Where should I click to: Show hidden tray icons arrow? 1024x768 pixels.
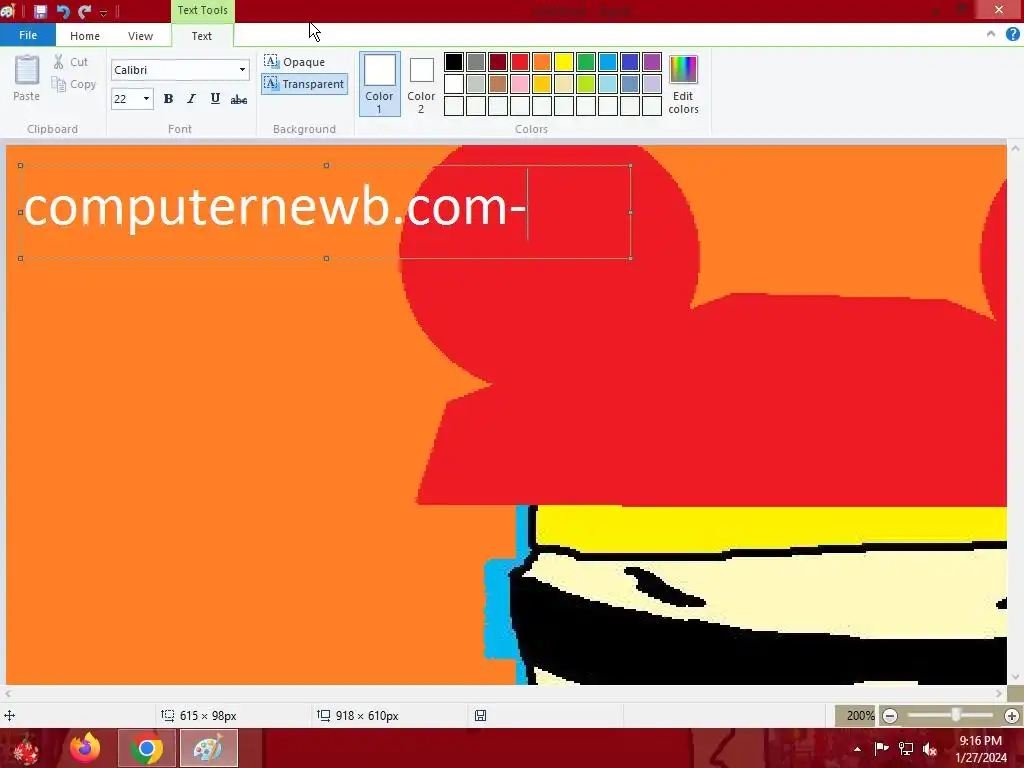857,749
